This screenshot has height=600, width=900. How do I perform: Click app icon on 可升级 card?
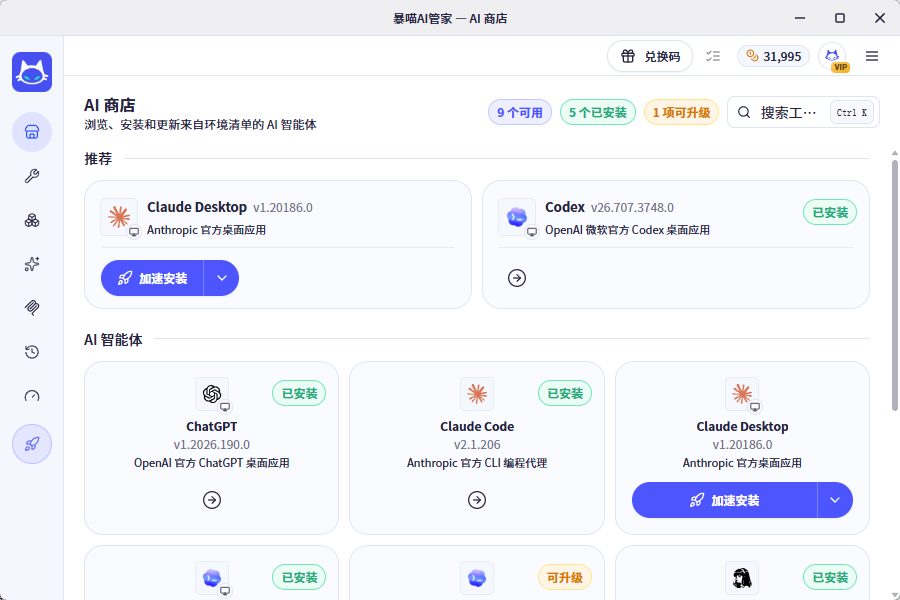(477, 578)
